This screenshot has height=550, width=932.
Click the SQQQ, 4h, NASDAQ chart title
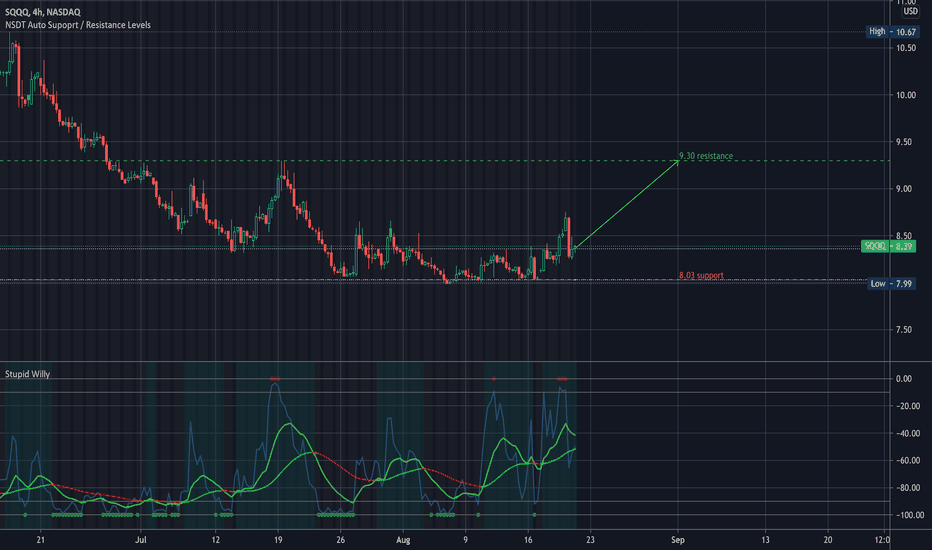coord(43,12)
